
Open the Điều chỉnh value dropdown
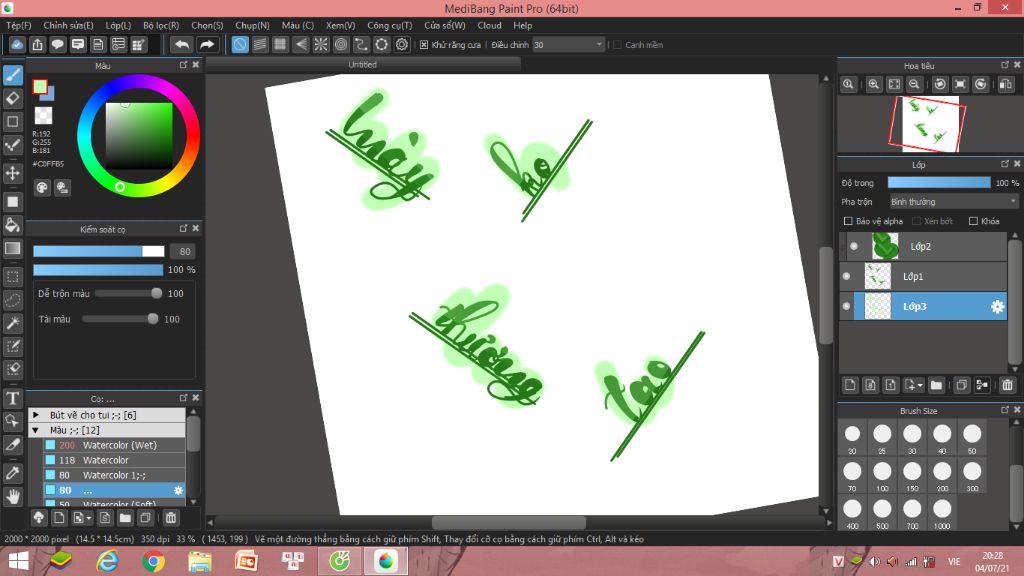(599, 45)
